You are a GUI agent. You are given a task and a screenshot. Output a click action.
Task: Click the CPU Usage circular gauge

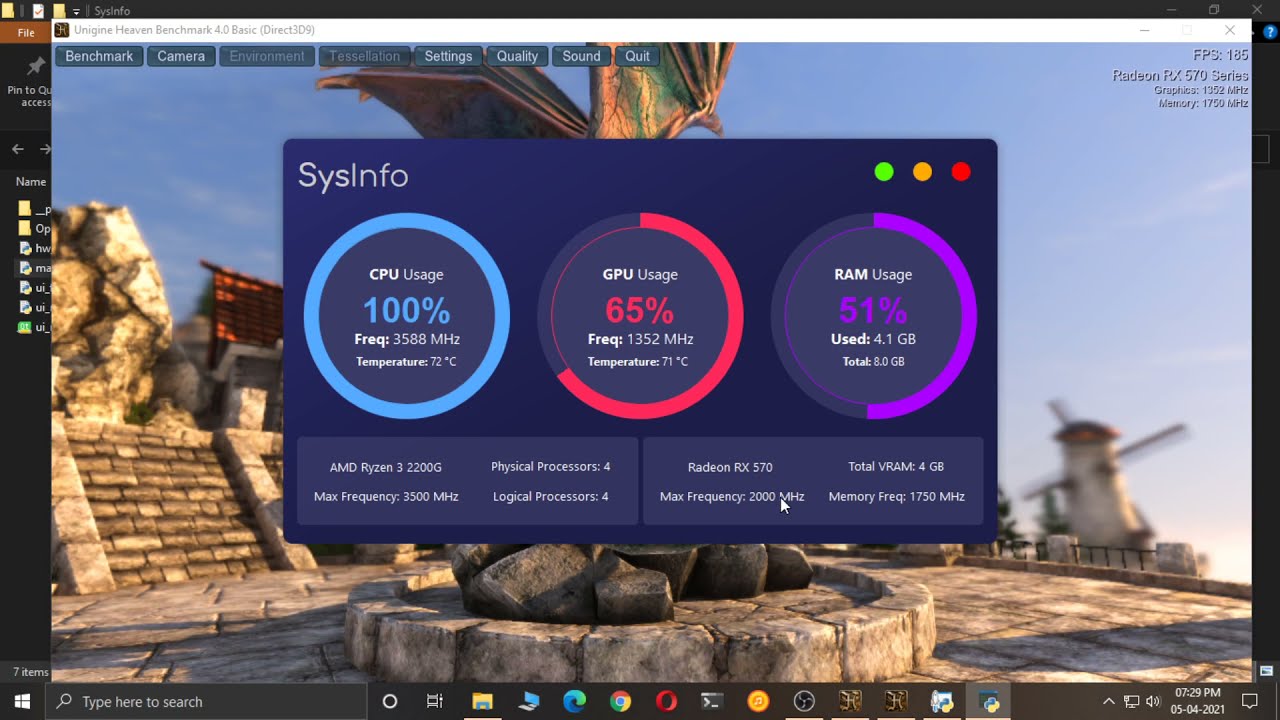tap(406, 316)
